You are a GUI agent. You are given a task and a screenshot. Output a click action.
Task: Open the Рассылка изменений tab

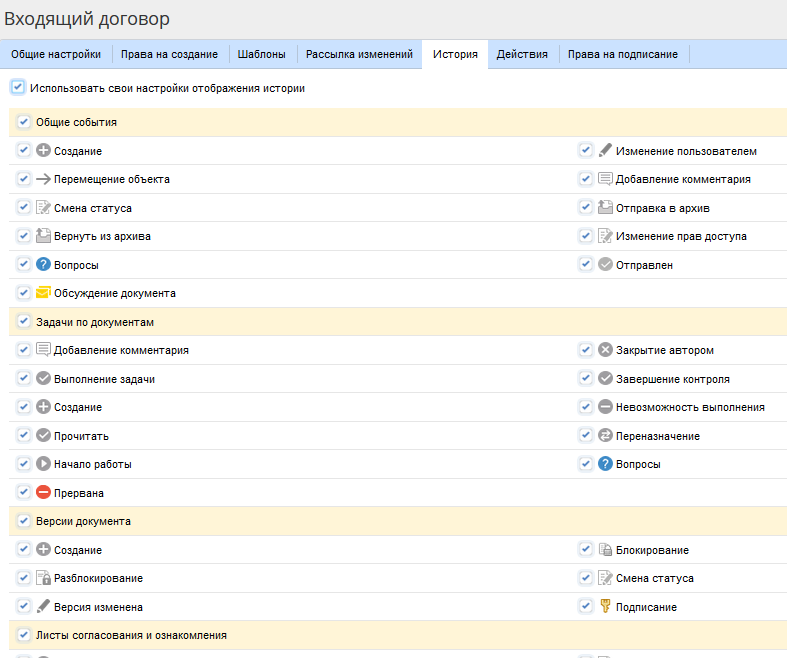point(359,54)
